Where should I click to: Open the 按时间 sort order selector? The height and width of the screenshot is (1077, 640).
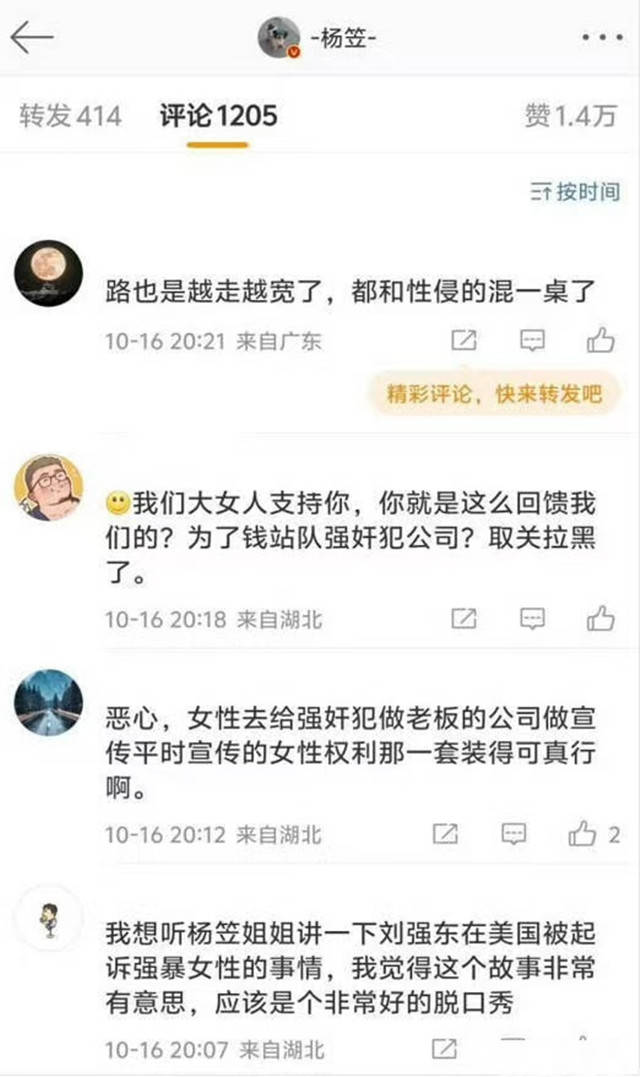(x=575, y=191)
